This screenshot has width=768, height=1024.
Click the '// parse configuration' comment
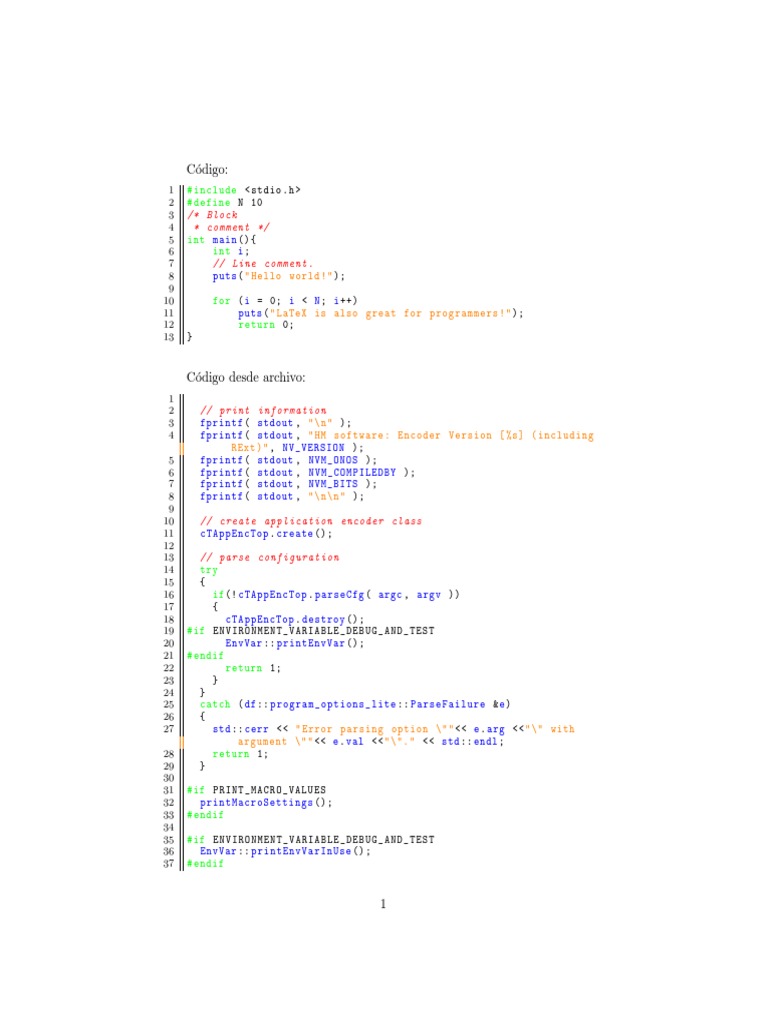click(270, 558)
